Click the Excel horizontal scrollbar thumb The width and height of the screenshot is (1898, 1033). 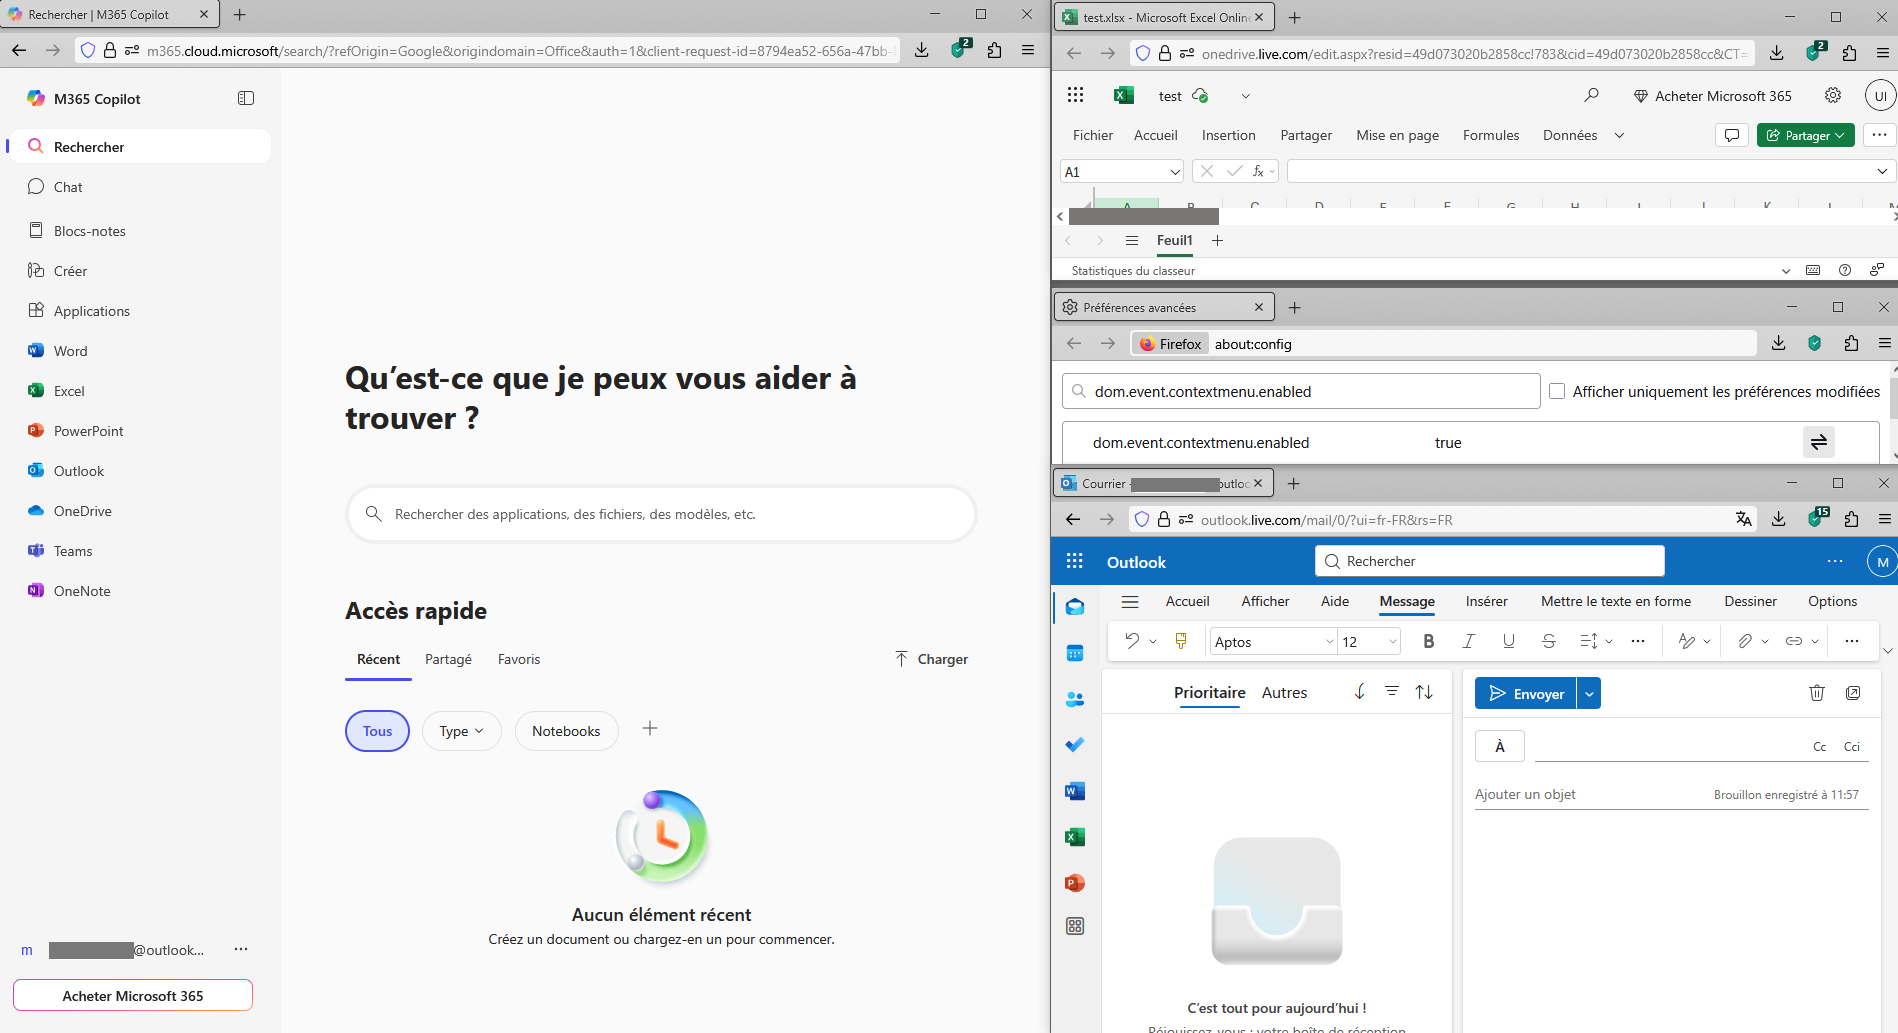tap(1144, 216)
